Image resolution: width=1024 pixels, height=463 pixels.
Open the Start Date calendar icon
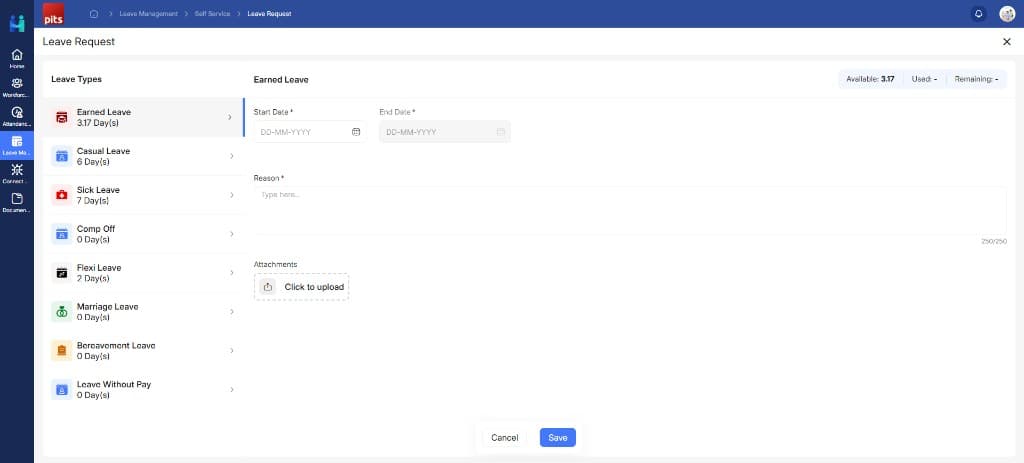tap(356, 132)
